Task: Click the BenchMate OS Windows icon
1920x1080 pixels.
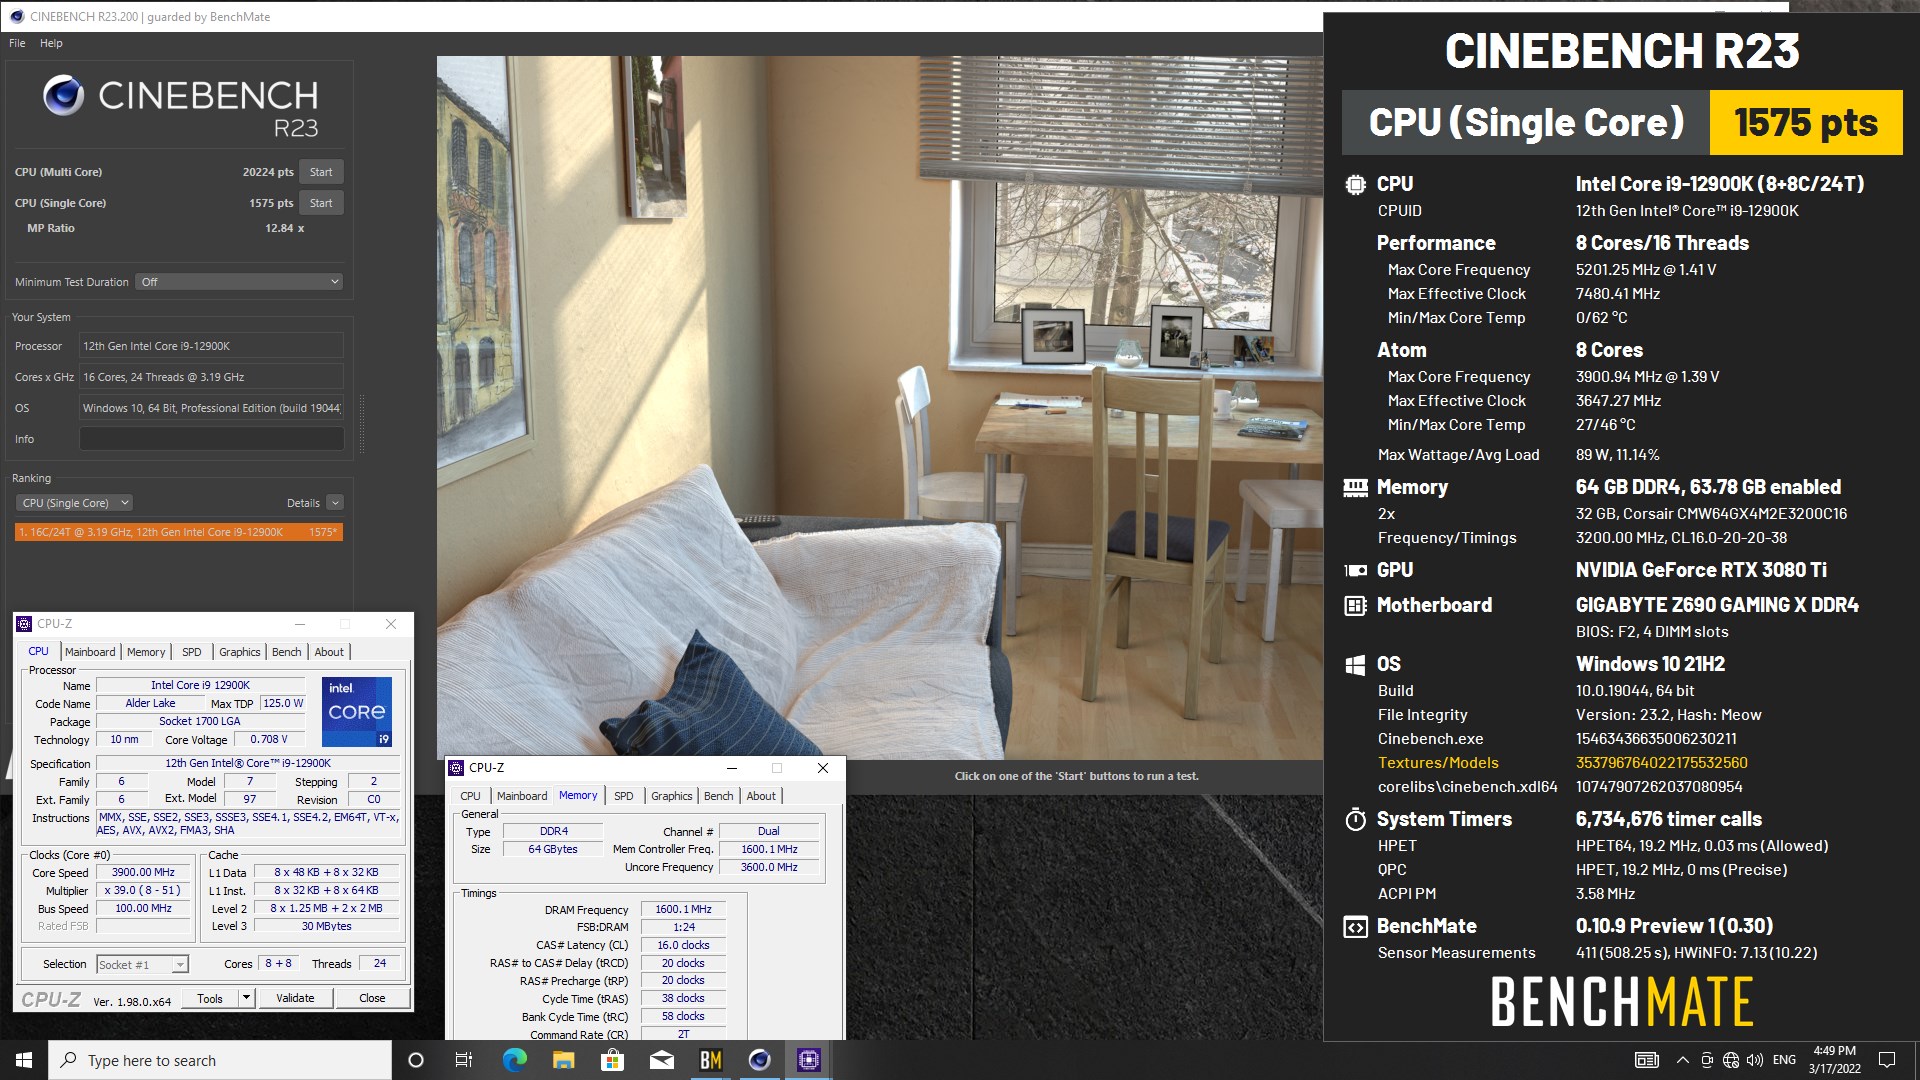Action: click(1355, 665)
